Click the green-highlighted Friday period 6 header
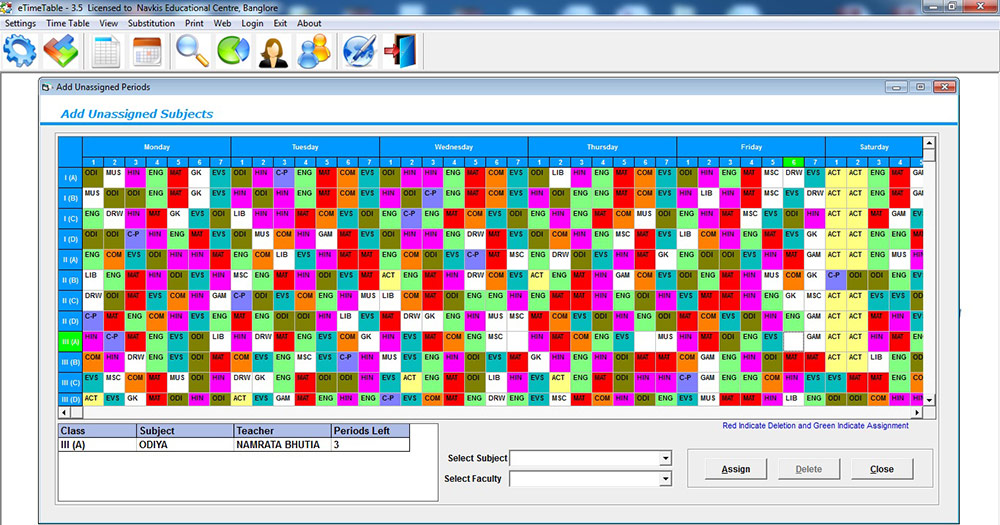1000x525 pixels. (x=793, y=162)
